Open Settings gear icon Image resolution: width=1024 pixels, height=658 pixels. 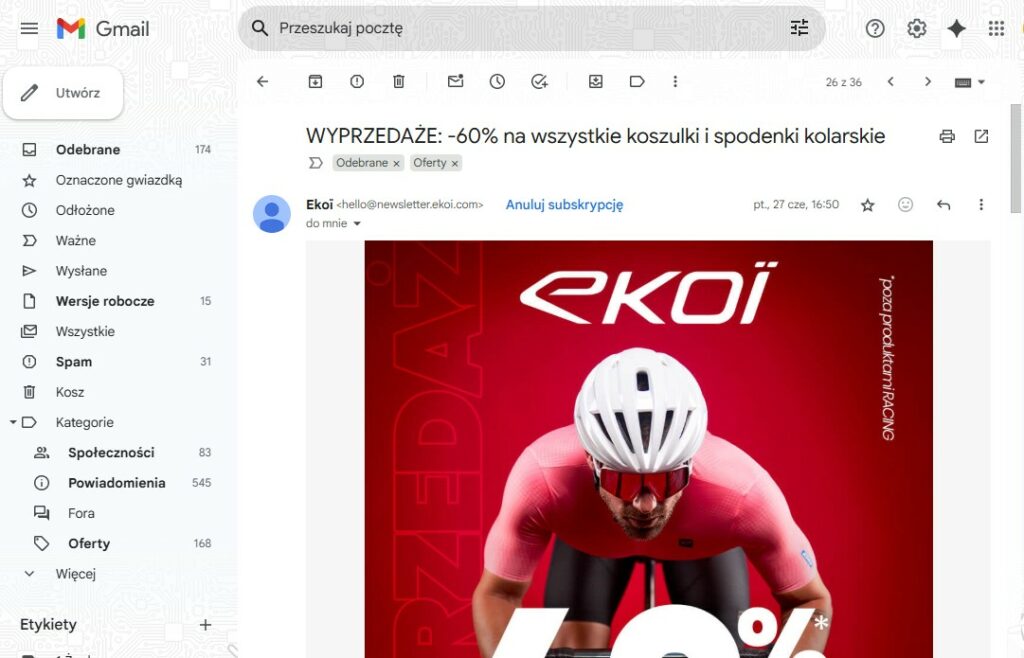(x=916, y=28)
